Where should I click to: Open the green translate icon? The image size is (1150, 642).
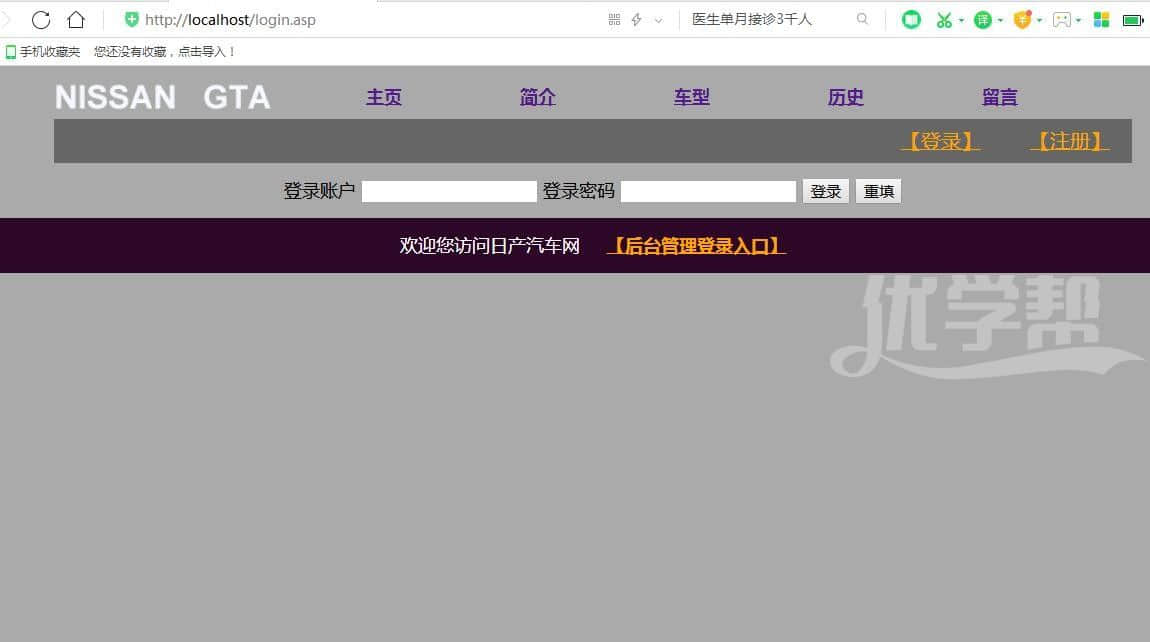(x=983, y=20)
